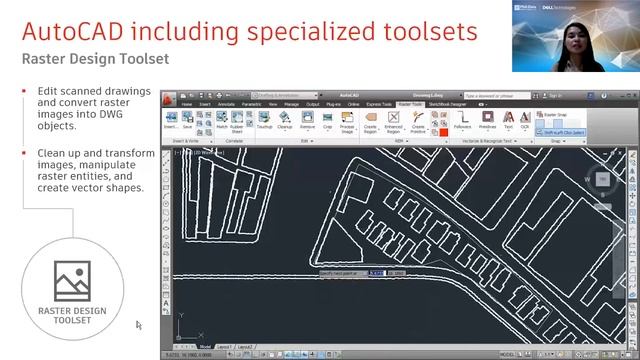Click the Insert raster image tool
The image size is (640, 360).
point(171,121)
